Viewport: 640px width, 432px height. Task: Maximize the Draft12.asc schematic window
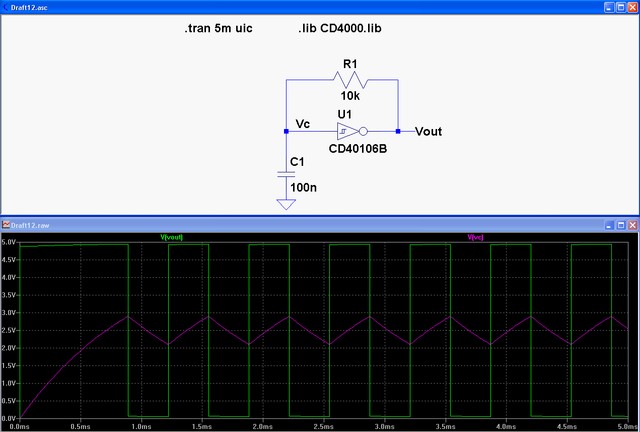[x=621, y=7]
